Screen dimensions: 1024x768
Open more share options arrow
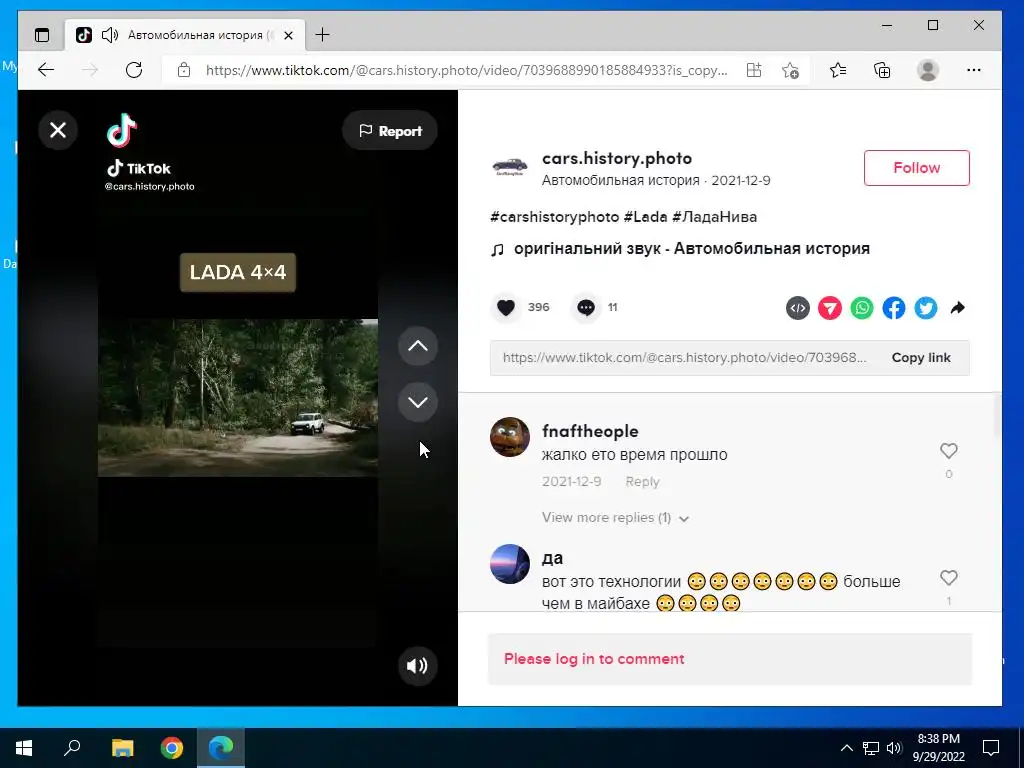click(x=957, y=308)
